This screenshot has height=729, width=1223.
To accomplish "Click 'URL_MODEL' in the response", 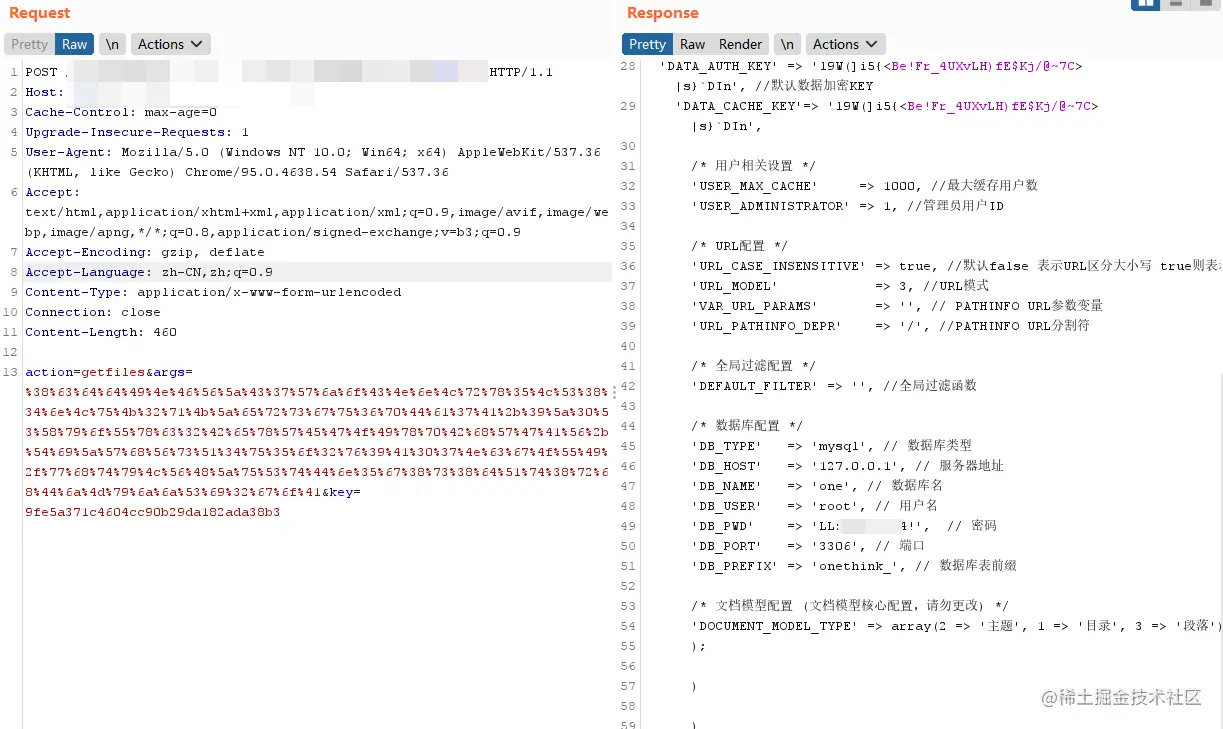I will [x=734, y=286].
